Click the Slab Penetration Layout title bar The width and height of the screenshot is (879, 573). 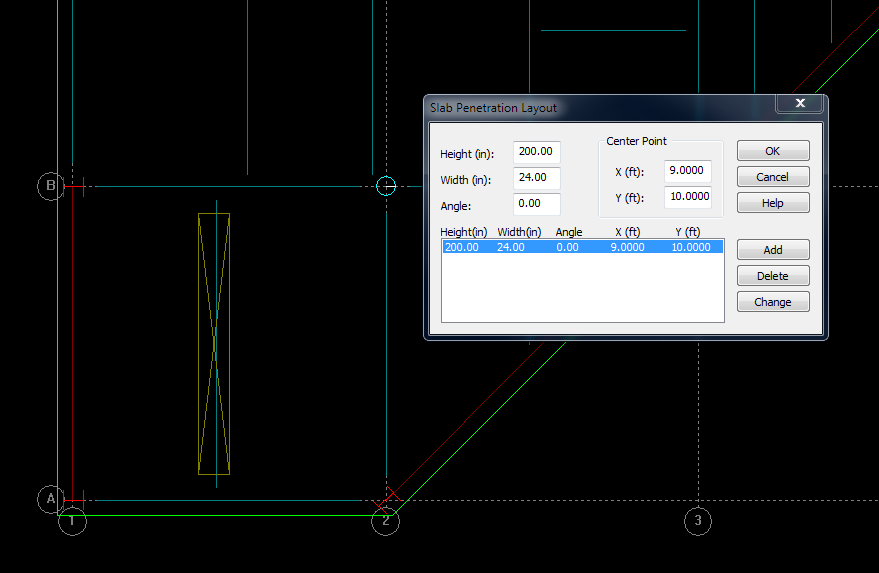click(x=600, y=108)
